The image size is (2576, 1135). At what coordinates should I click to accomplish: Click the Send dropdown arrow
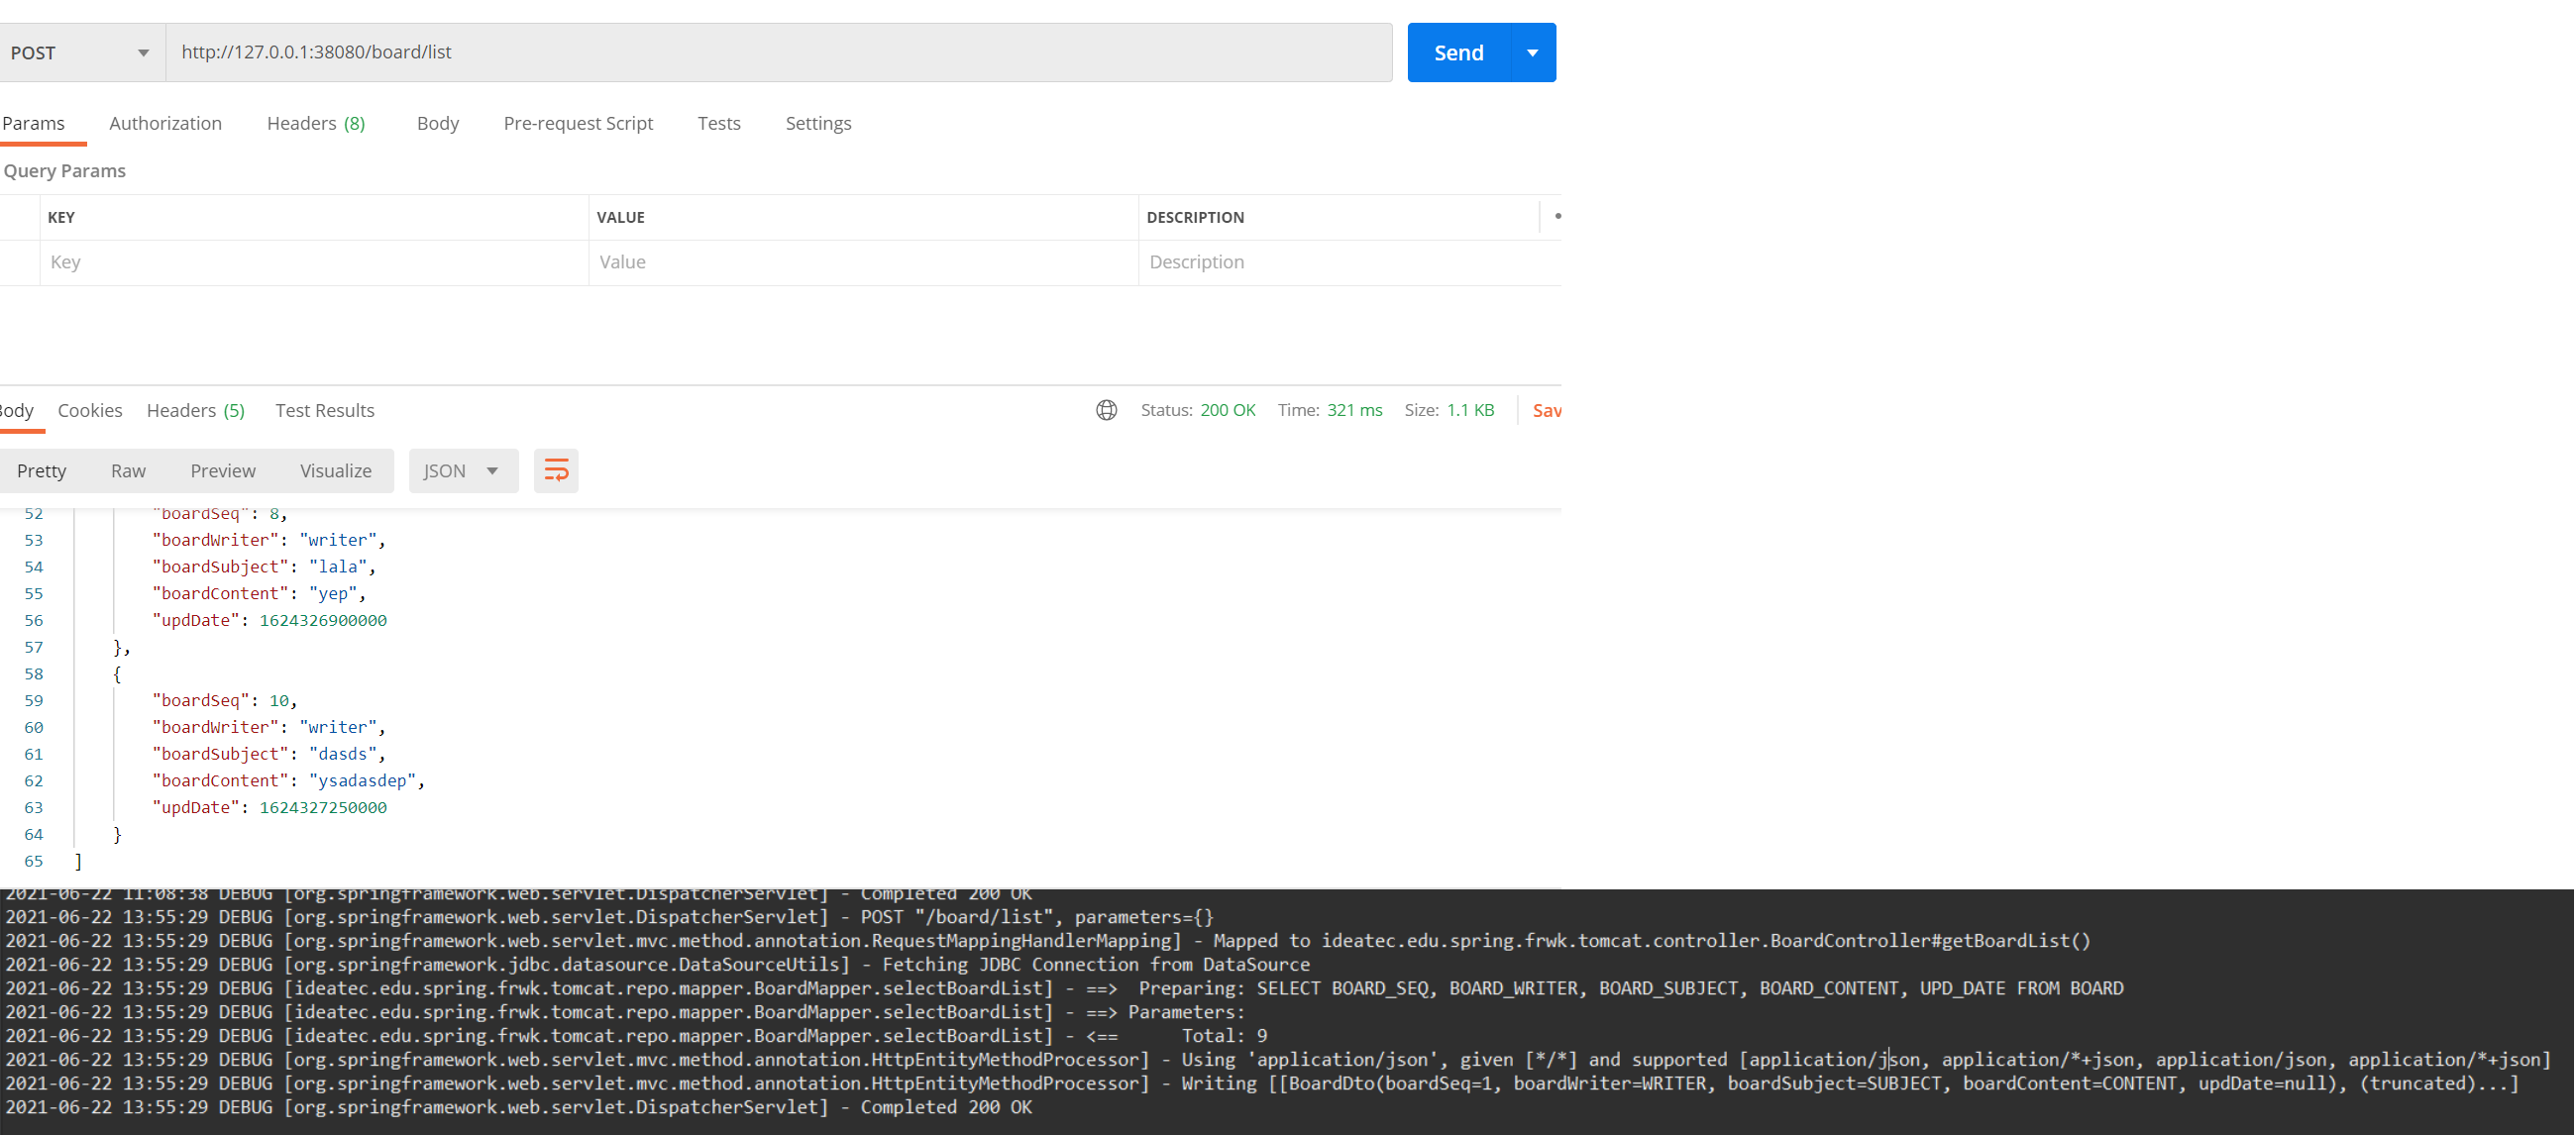pos(1530,51)
